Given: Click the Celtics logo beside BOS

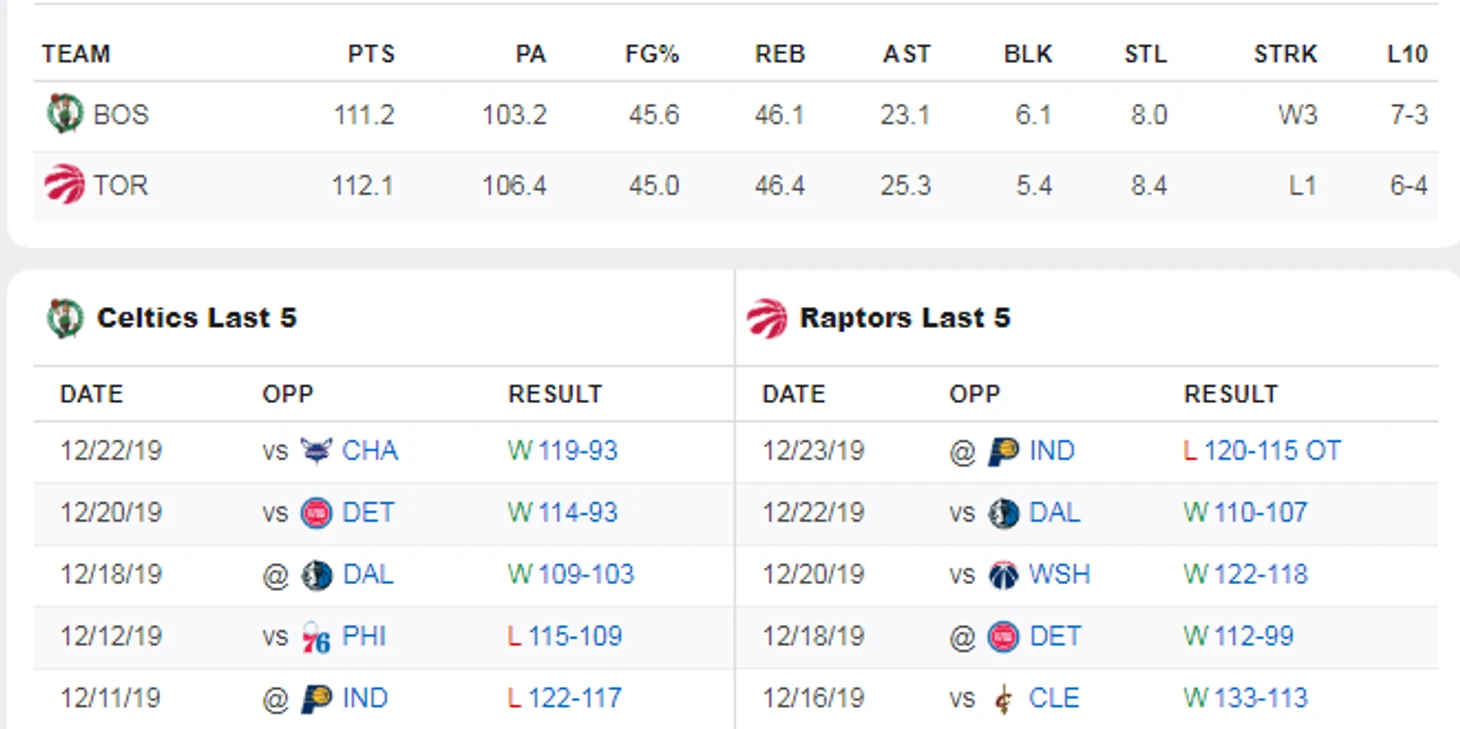Looking at the screenshot, I should tap(65, 115).
